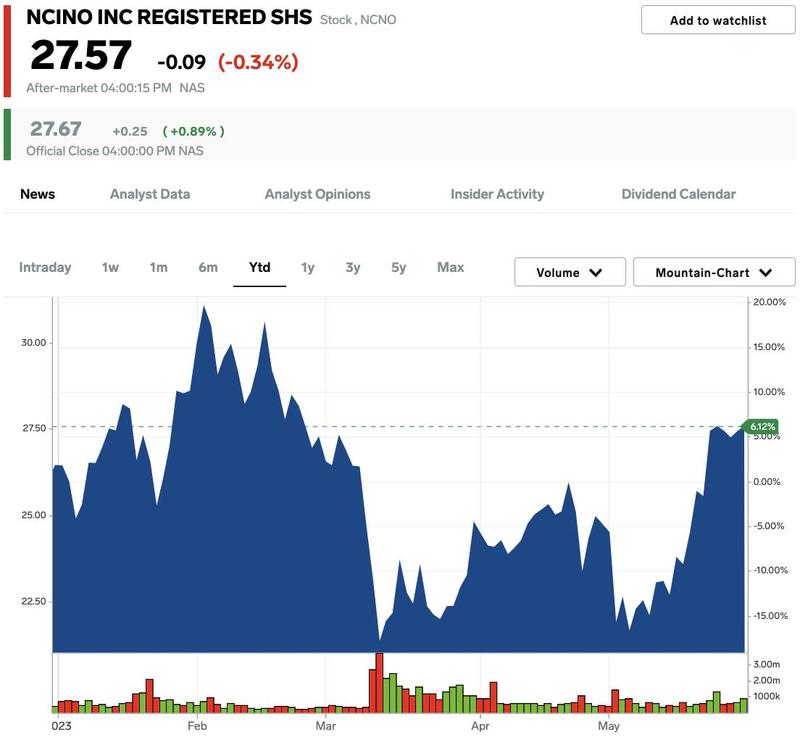The width and height of the screenshot is (800, 751).
Task: Select the Ytd chart range
Action: point(260,267)
